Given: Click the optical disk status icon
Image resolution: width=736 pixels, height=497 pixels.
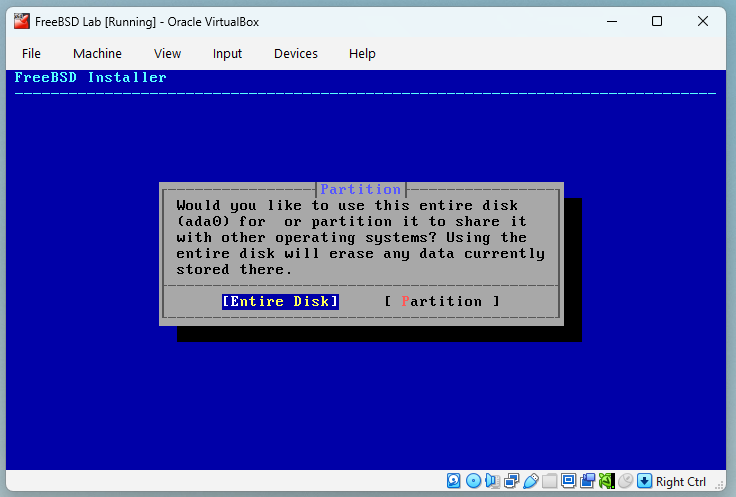Looking at the screenshot, I should 473,481.
